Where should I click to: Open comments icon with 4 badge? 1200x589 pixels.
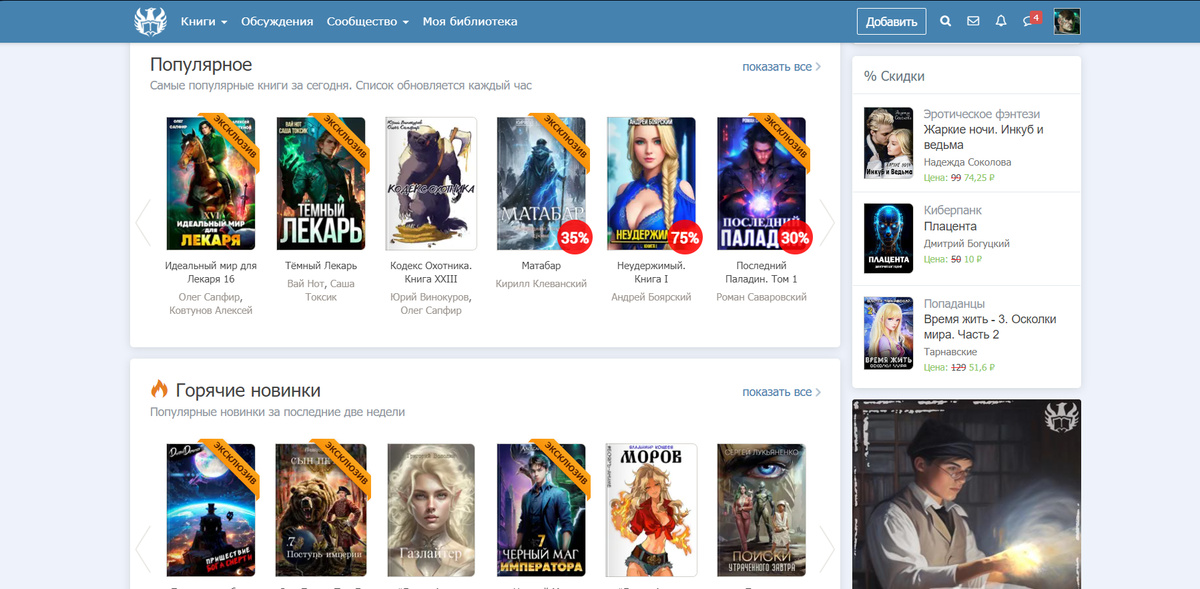1029,21
